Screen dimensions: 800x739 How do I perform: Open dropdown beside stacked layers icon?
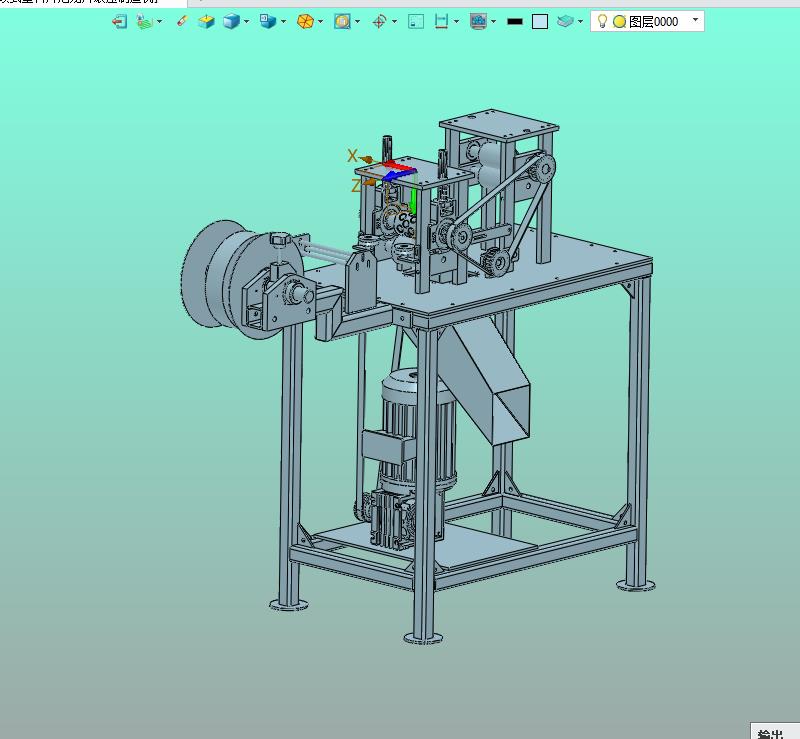pyautogui.click(x=580, y=21)
